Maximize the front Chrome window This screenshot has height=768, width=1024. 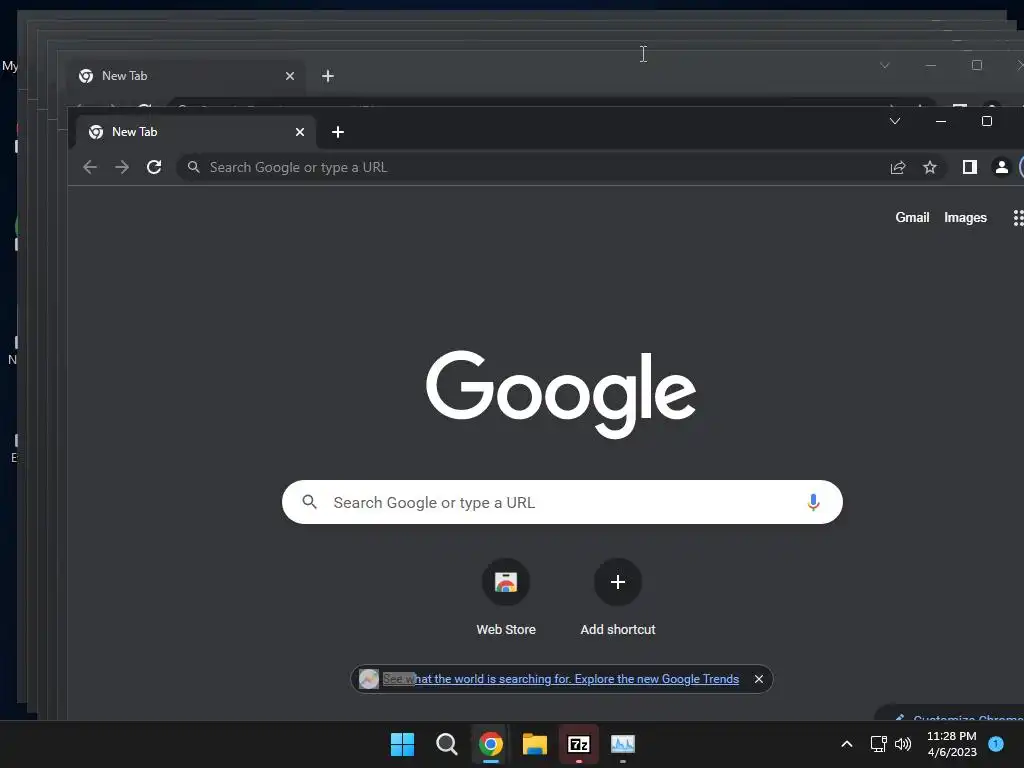point(987,121)
